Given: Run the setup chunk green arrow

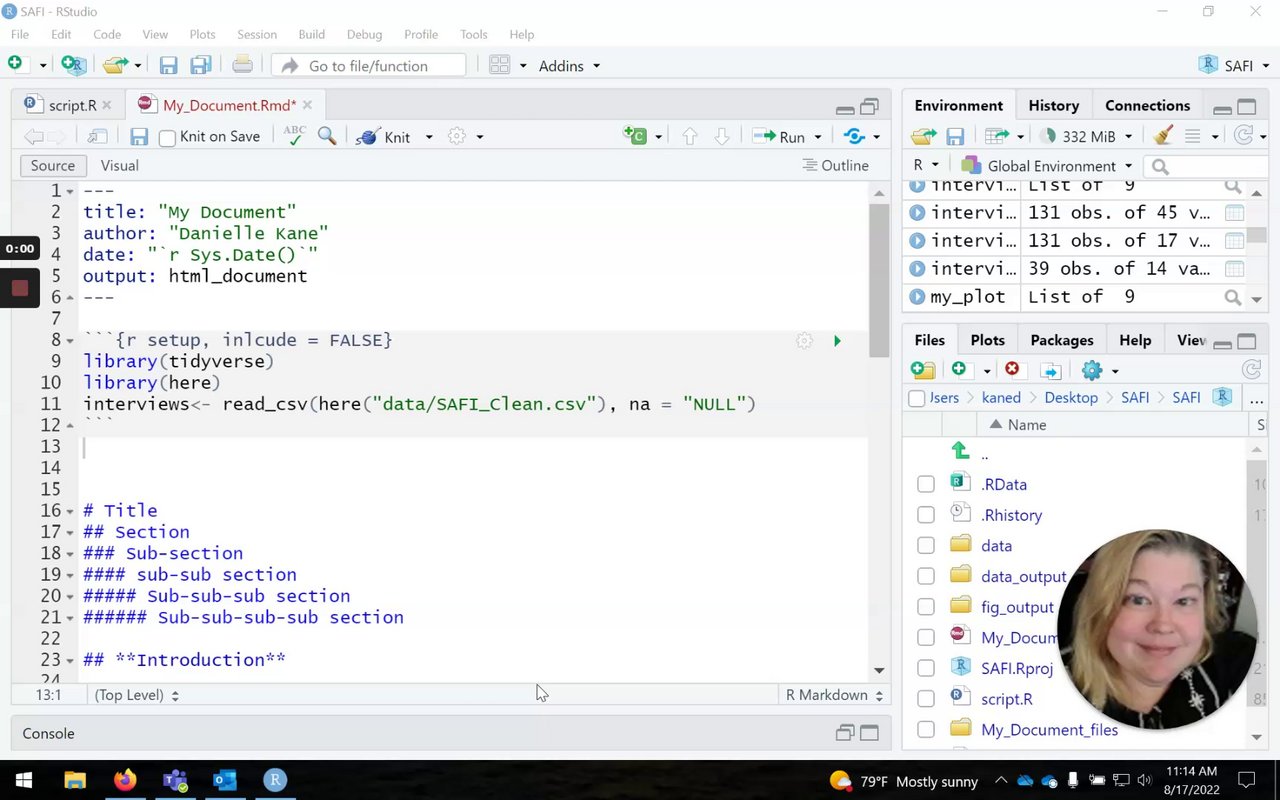Looking at the screenshot, I should [837, 341].
